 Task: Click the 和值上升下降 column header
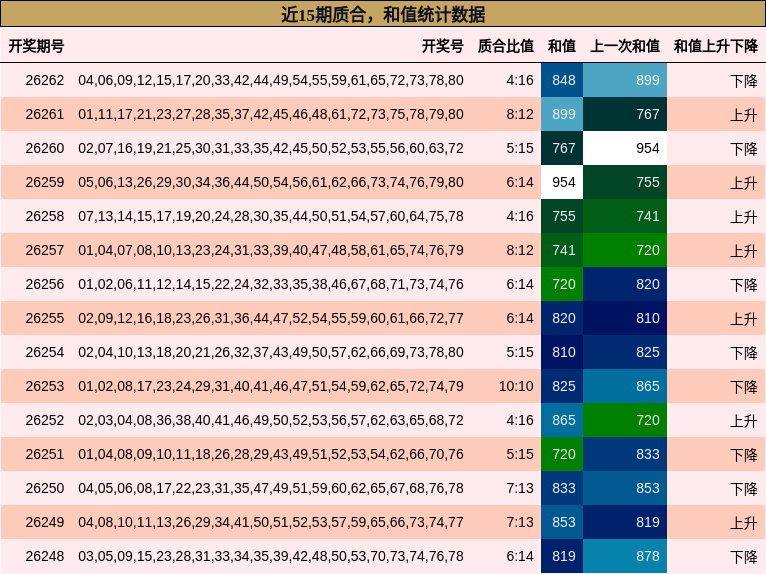[716, 46]
